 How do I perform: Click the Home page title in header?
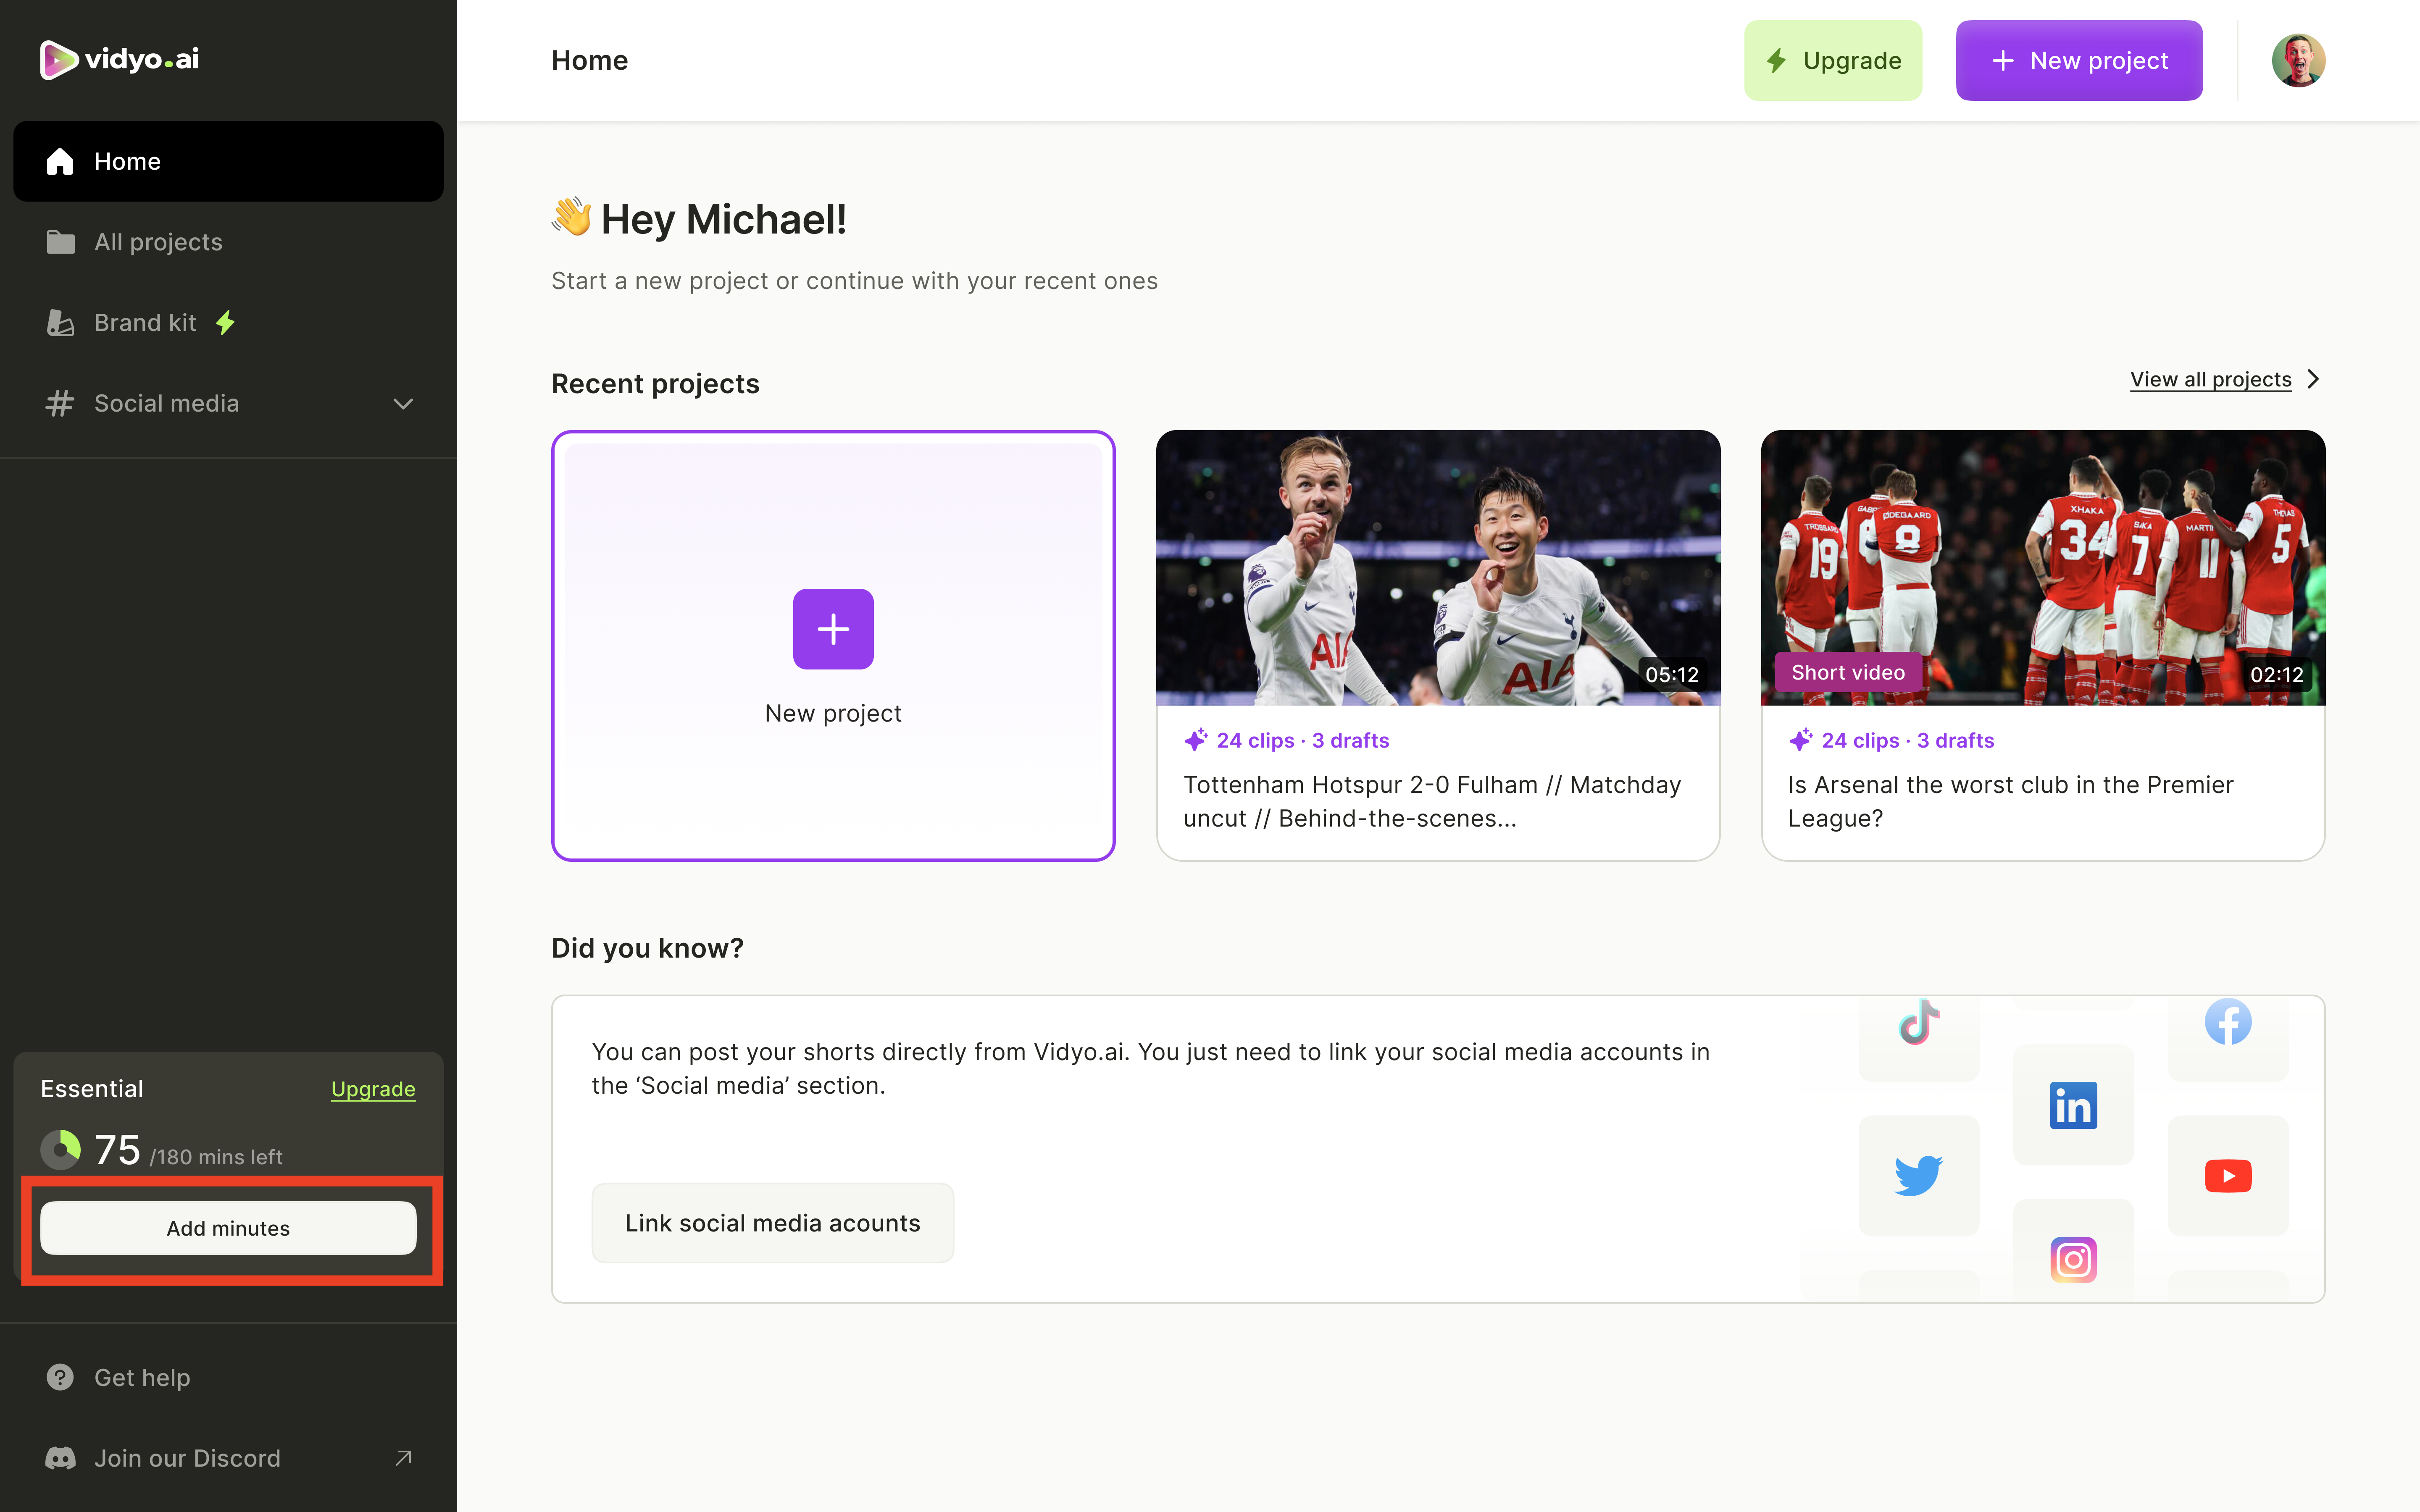[x=589, y=60]
